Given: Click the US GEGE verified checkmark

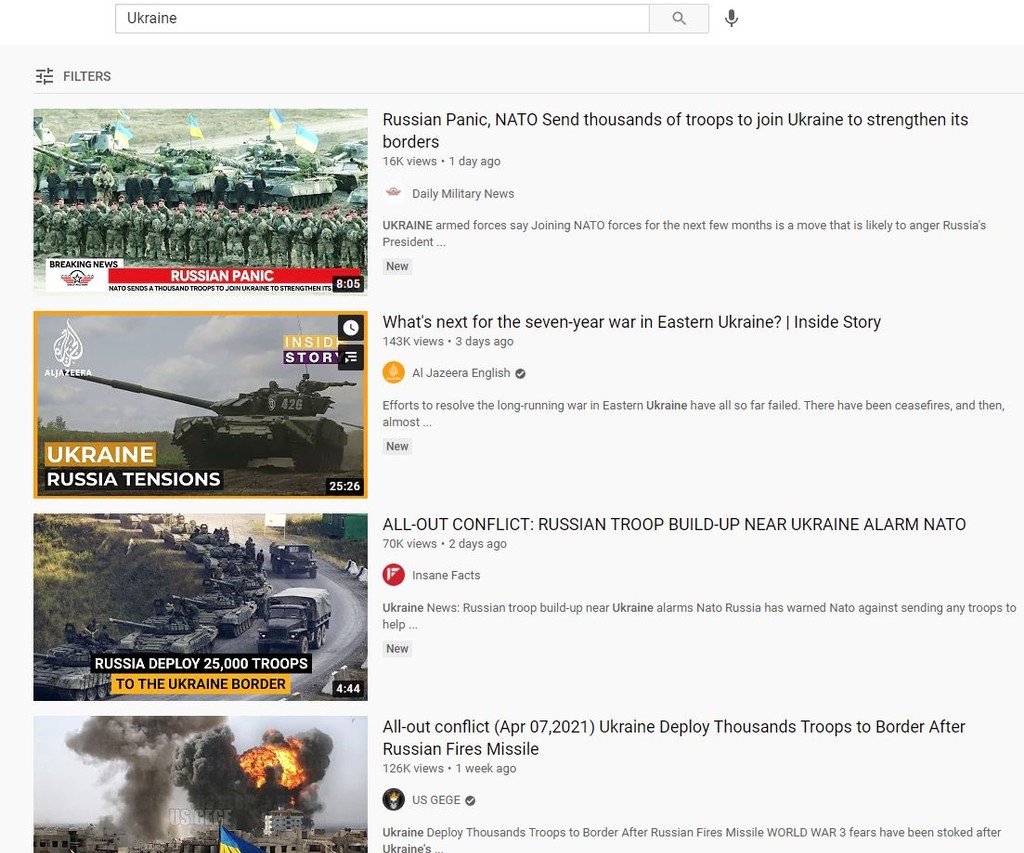Looking at the screenshot, I should tap(470, 801).
